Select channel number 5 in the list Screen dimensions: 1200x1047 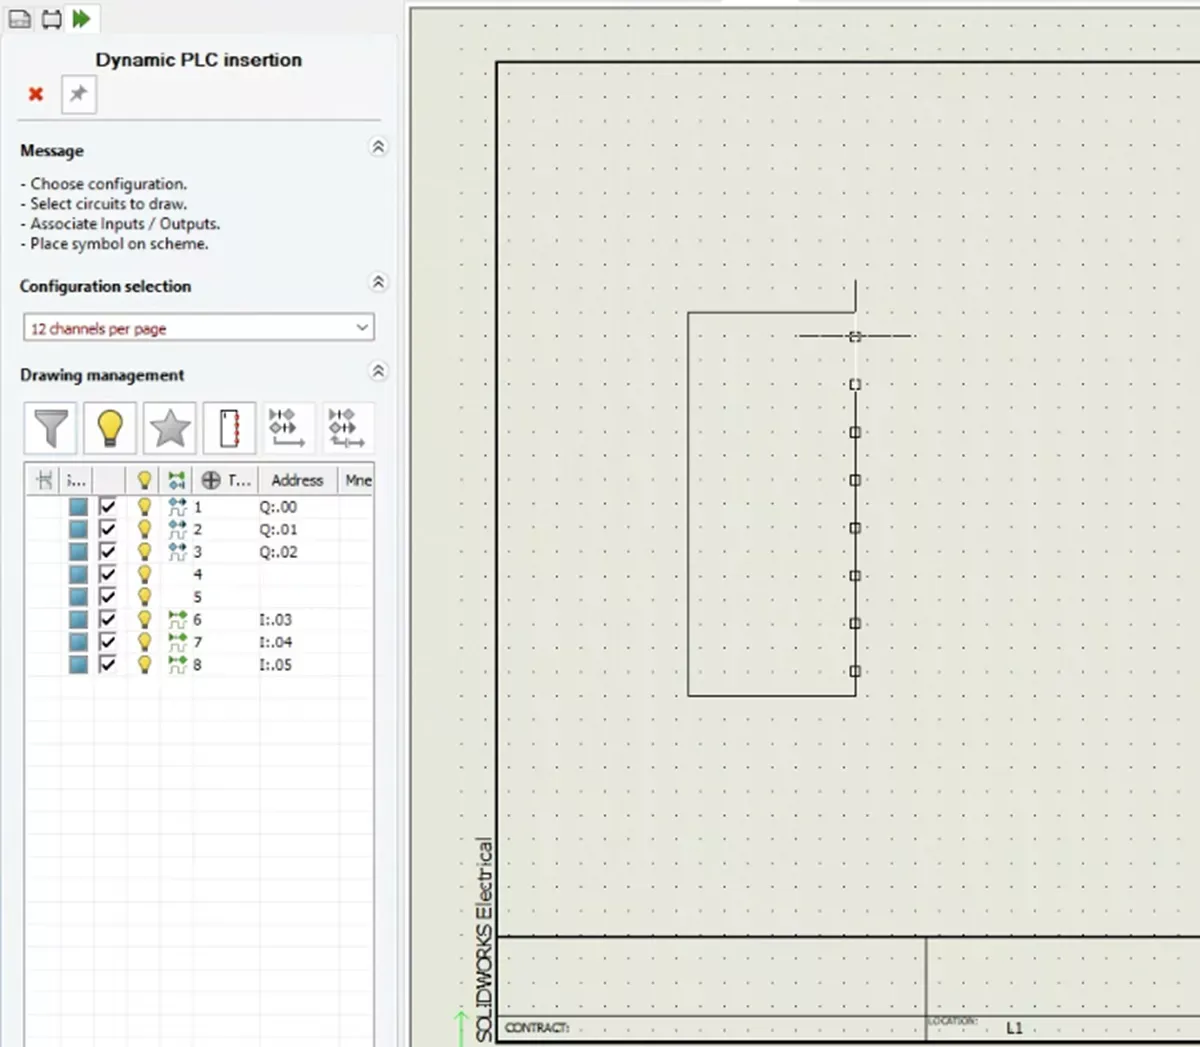pos(197,597)
